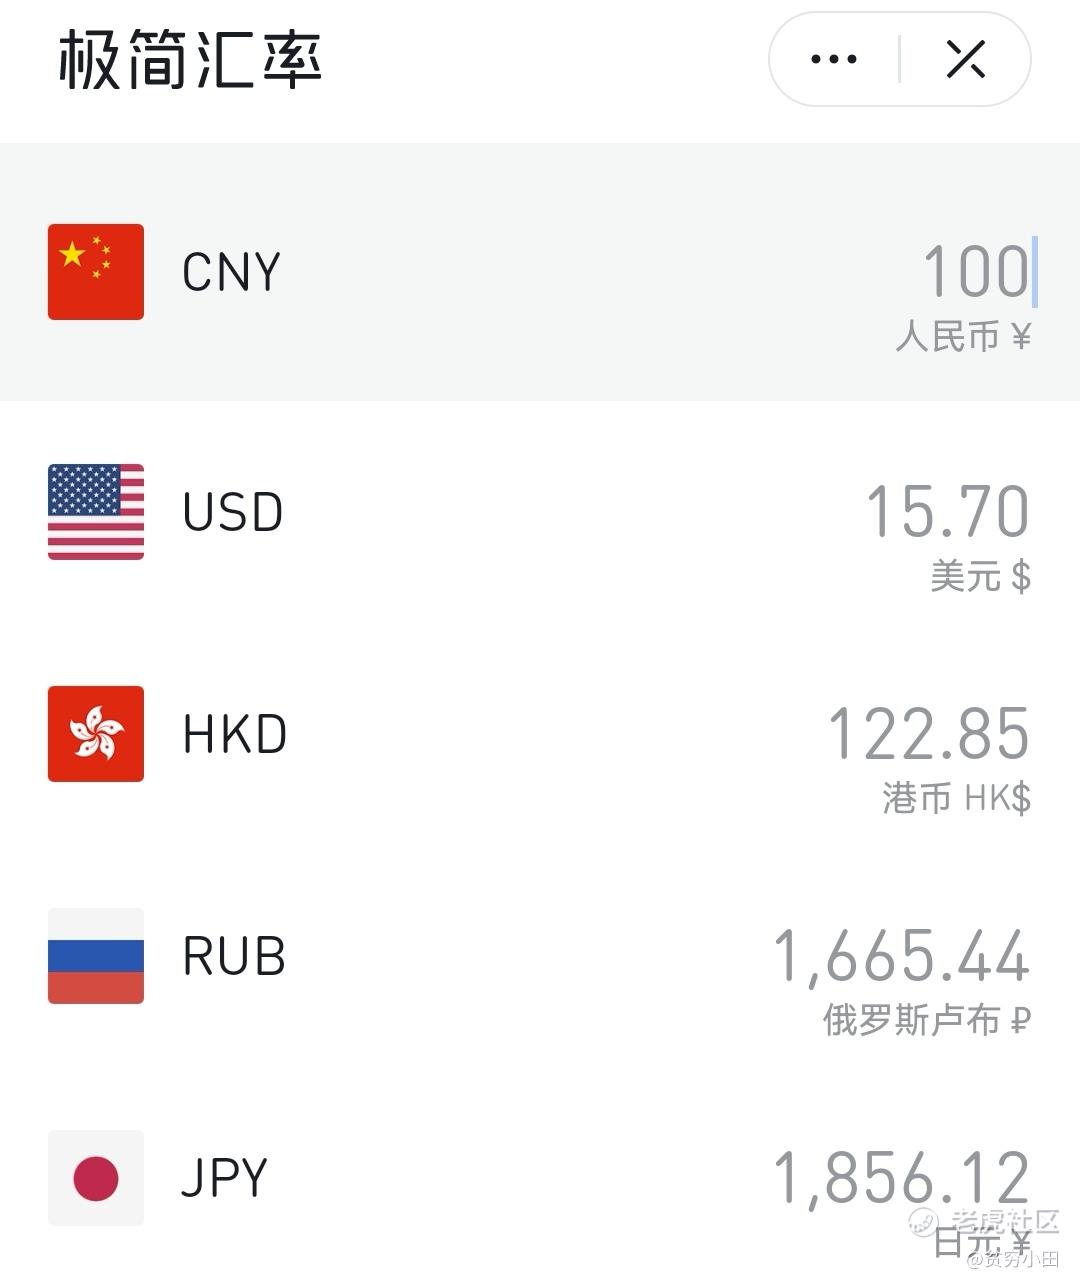Tap the 122.85 HKD converted amount
Image resolution: width=1080 pixels, height=1284 pixels.
click(928, 733)
